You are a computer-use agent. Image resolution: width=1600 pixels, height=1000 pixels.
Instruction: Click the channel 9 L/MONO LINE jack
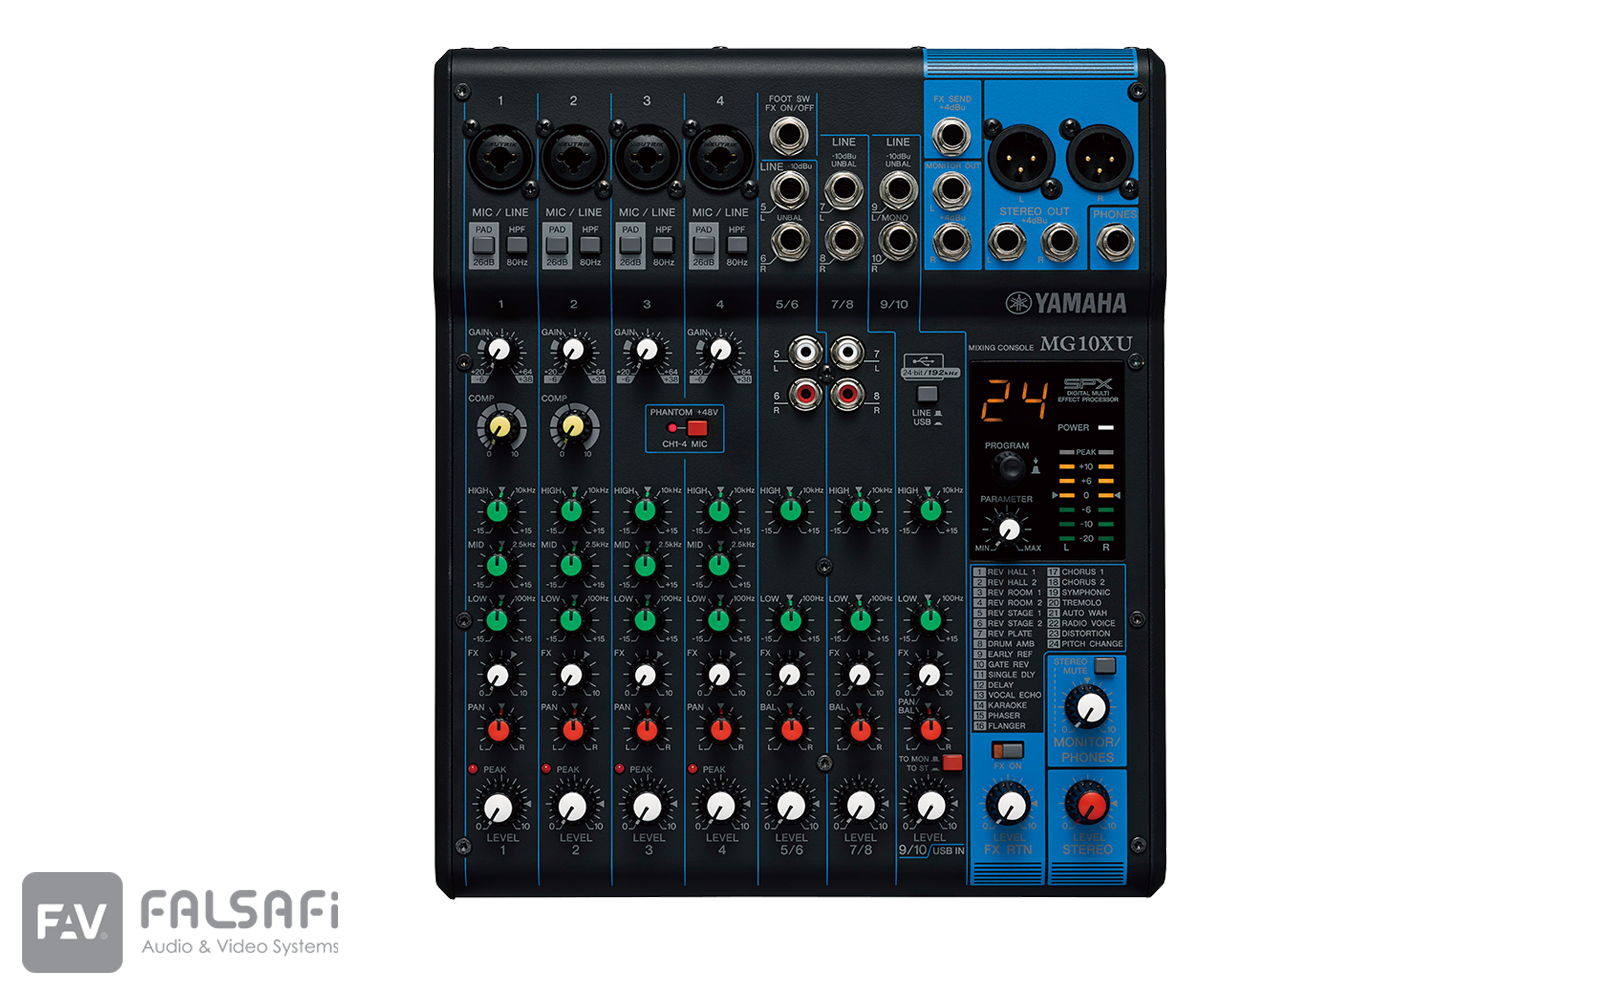tap(898, 189)
